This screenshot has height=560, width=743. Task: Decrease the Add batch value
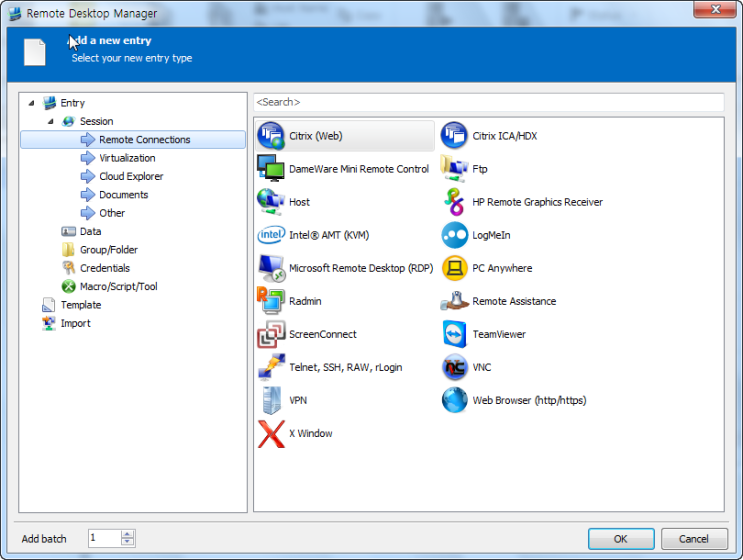click(x=127, y=542)
